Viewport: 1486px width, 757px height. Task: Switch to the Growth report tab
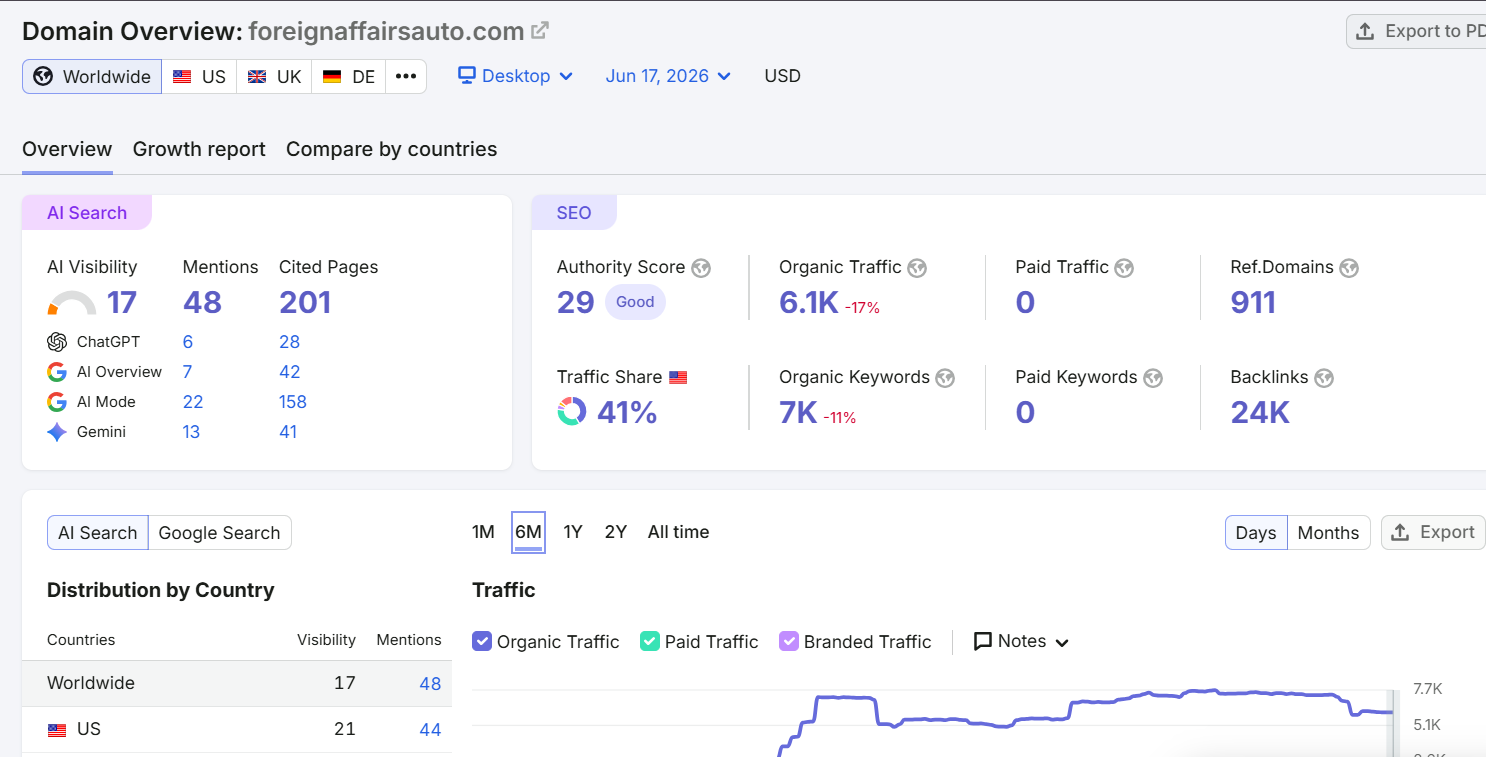[x=199, y=149]
